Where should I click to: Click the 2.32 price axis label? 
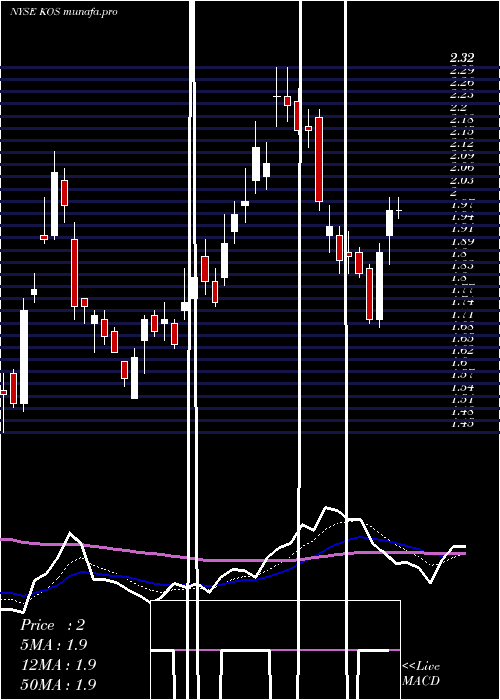pos(462,58)
